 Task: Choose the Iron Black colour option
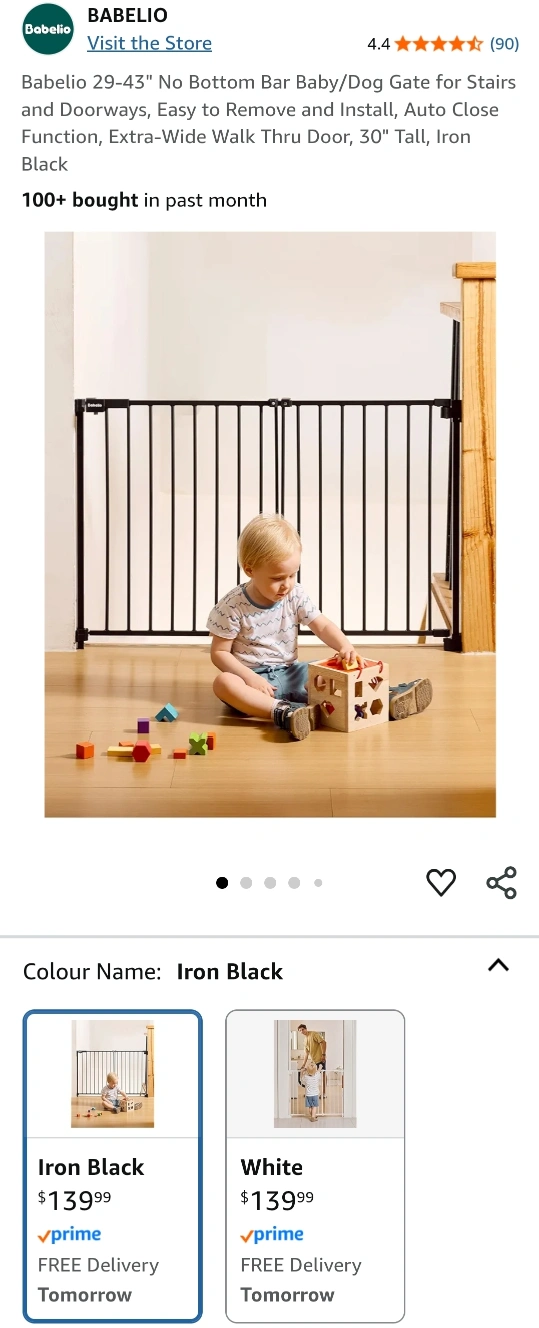tap(113, 1166)
